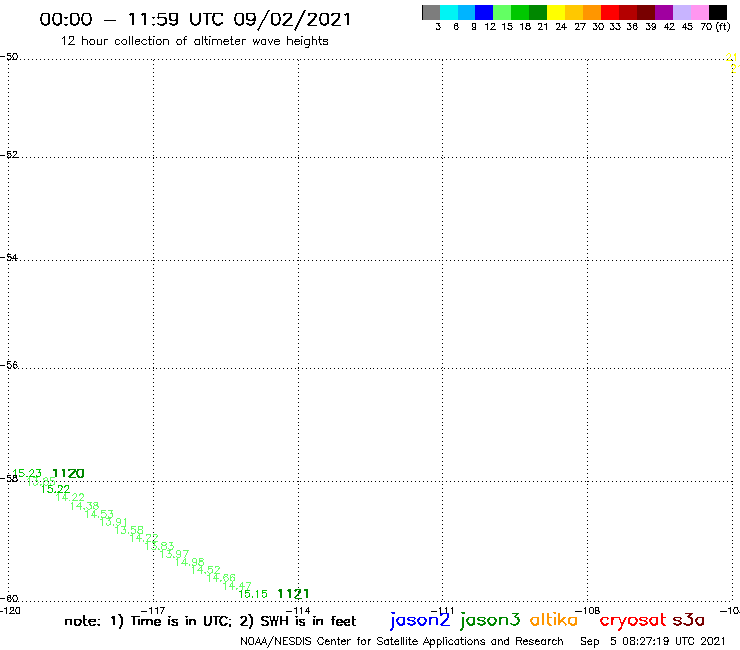Click the legend tick label '24'
The height and width of the screenshot is (650, 740).
(561, 27)
